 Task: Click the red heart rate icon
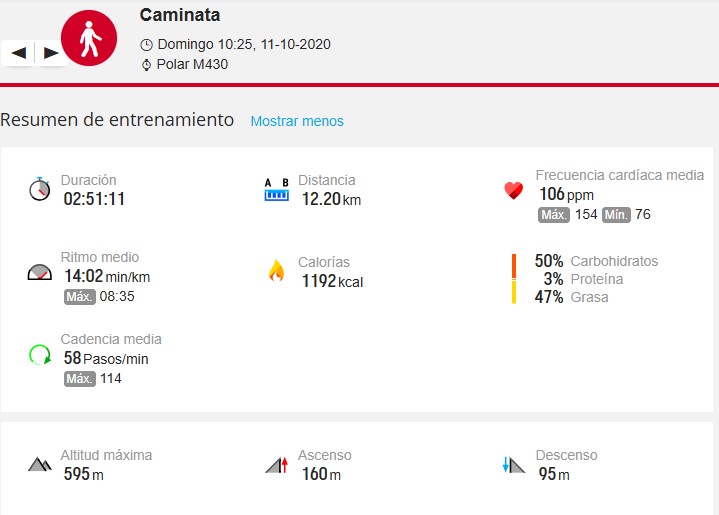click(514, 190)
